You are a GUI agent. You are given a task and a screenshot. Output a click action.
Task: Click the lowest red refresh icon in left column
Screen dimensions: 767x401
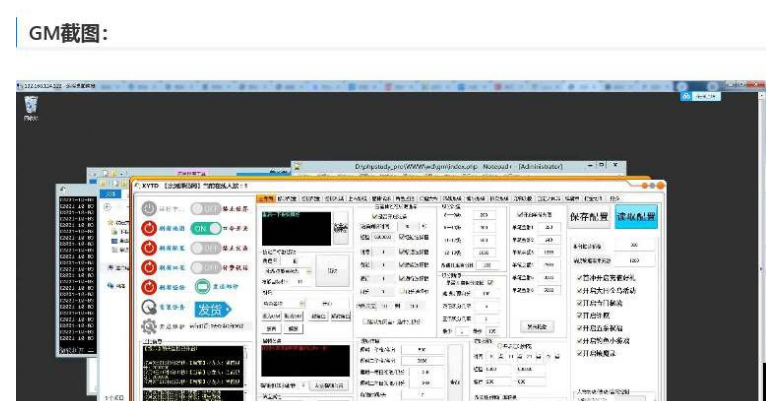tap(149, 287)
